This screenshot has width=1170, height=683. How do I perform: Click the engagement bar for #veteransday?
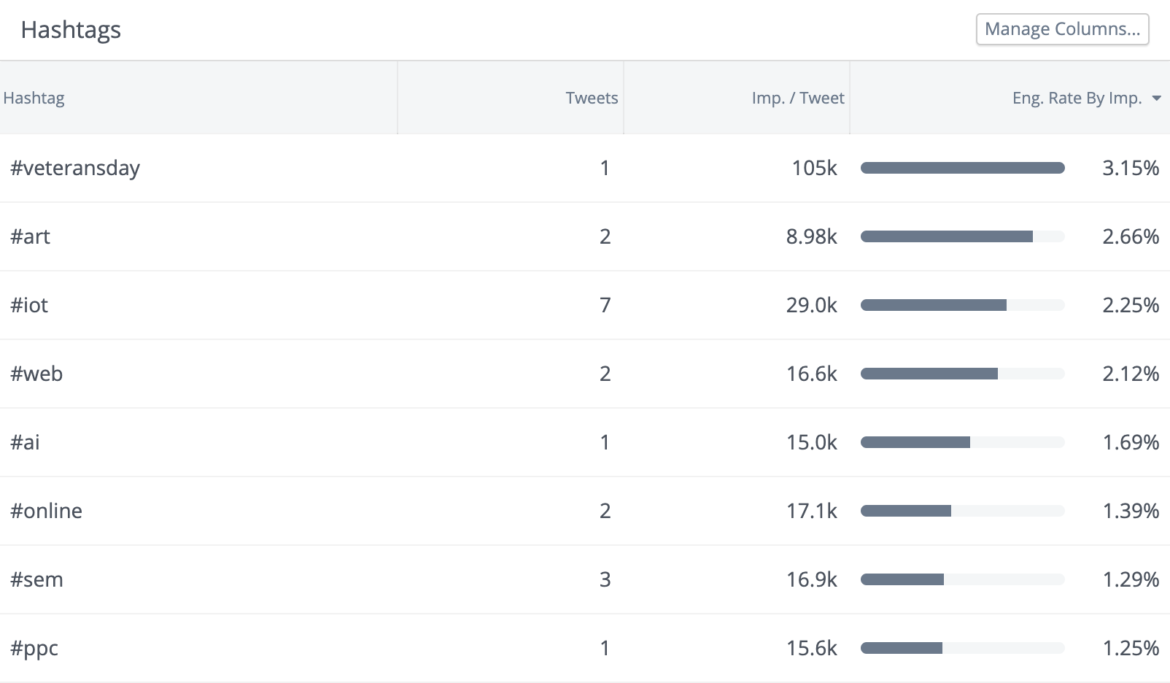963,167
